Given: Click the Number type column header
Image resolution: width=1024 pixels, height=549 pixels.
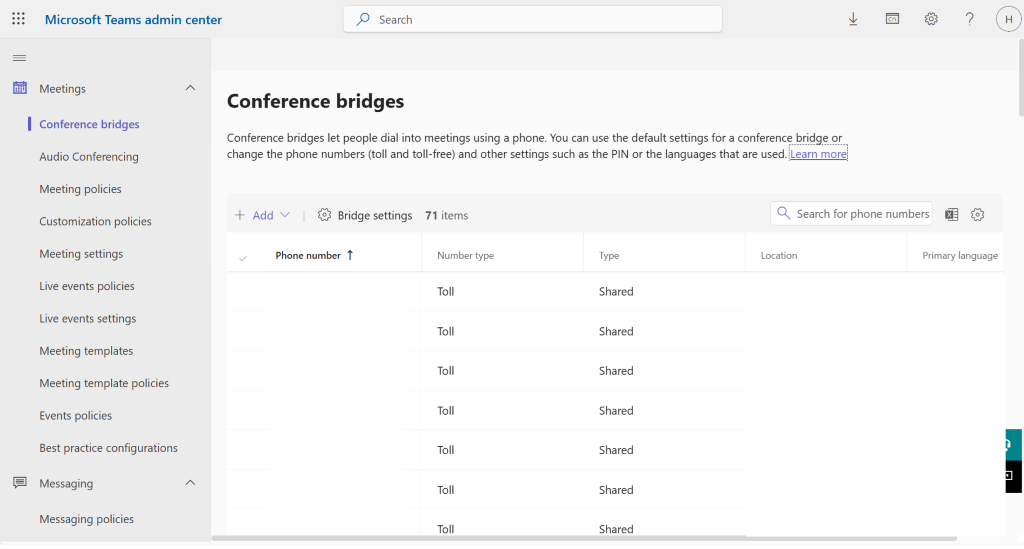Looking at the screenshot, I should (466, 255).
